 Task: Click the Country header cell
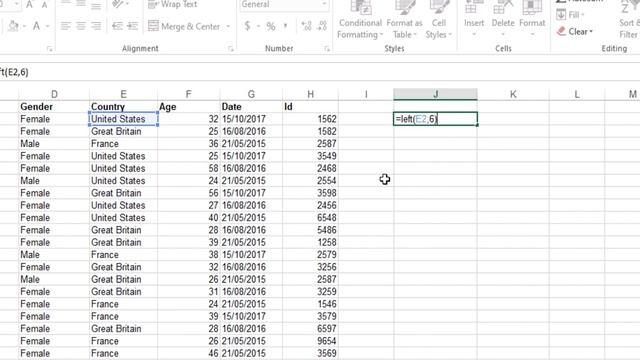tap(123, 107)
